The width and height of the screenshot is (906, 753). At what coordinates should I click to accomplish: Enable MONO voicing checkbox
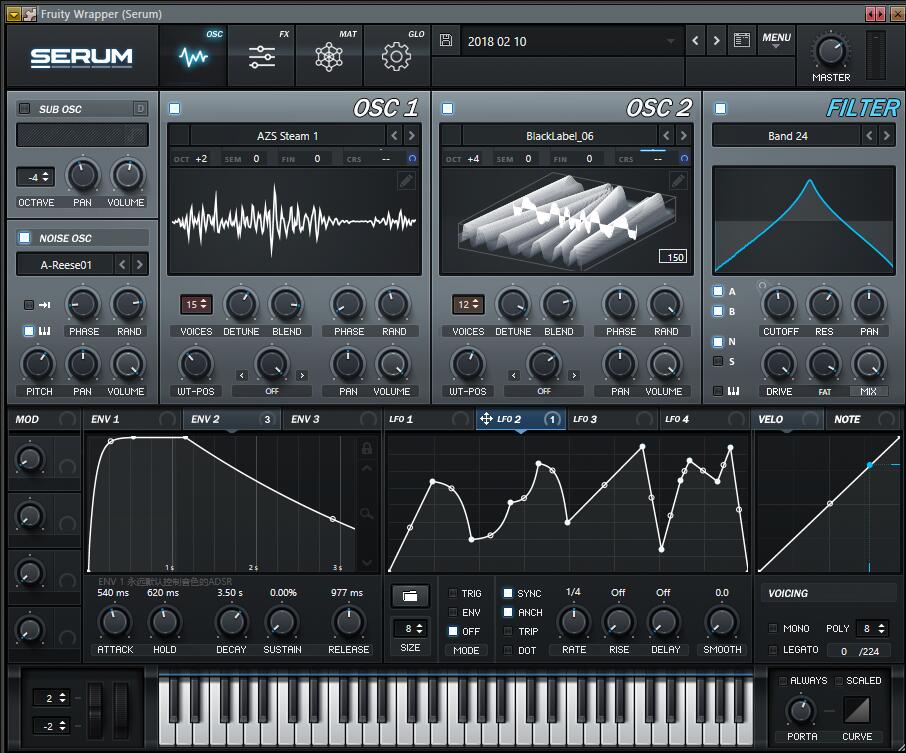point(773,628)
